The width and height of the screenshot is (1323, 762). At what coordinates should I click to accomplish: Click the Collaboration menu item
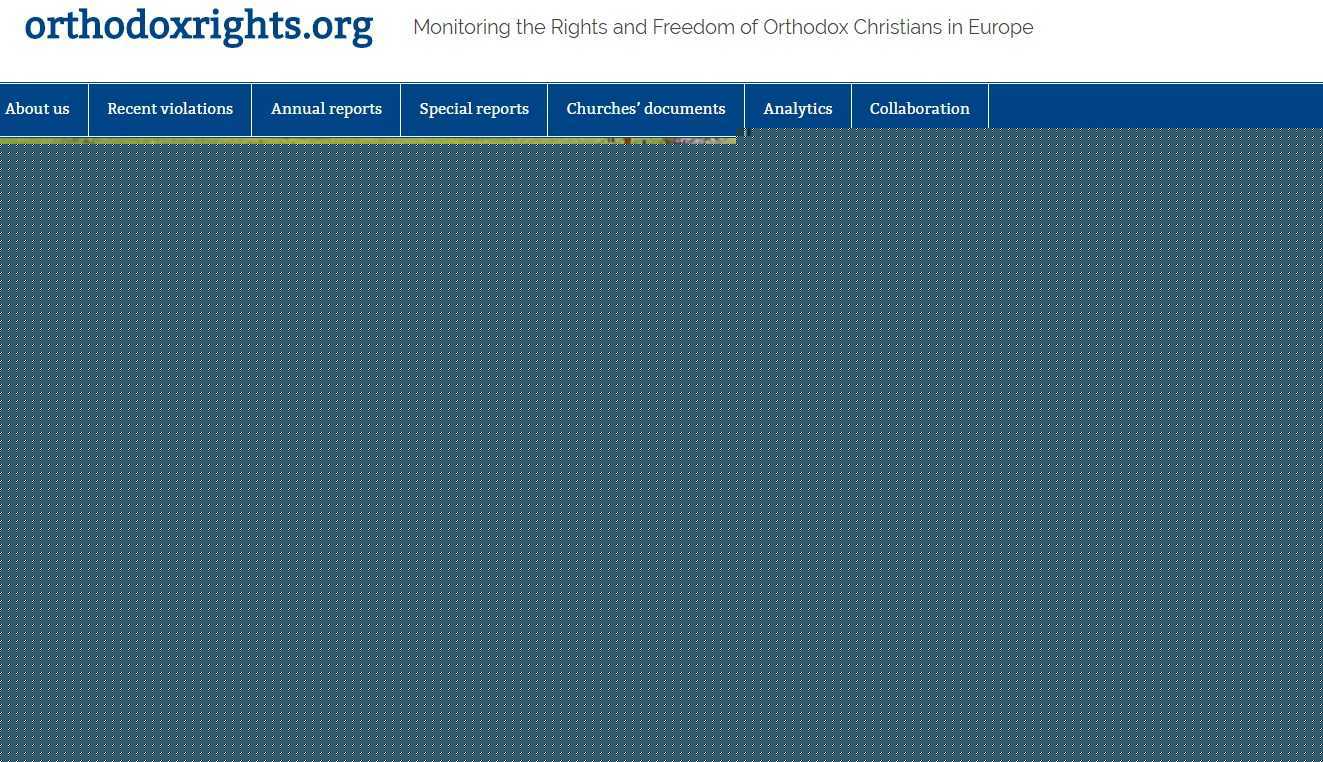(x=919, y=108)
